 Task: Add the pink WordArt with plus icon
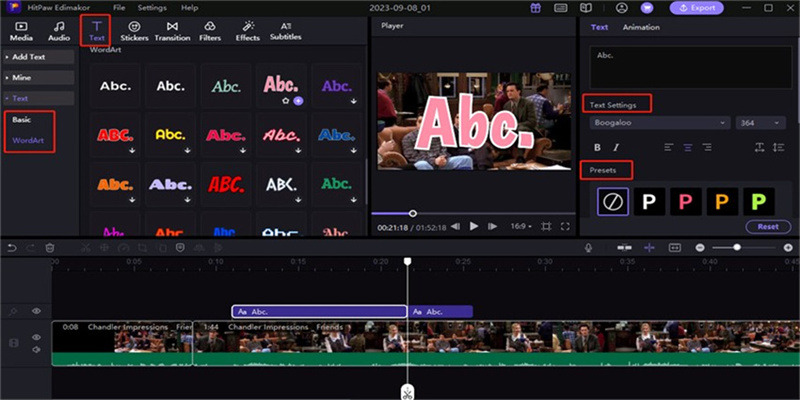point(298,101)
